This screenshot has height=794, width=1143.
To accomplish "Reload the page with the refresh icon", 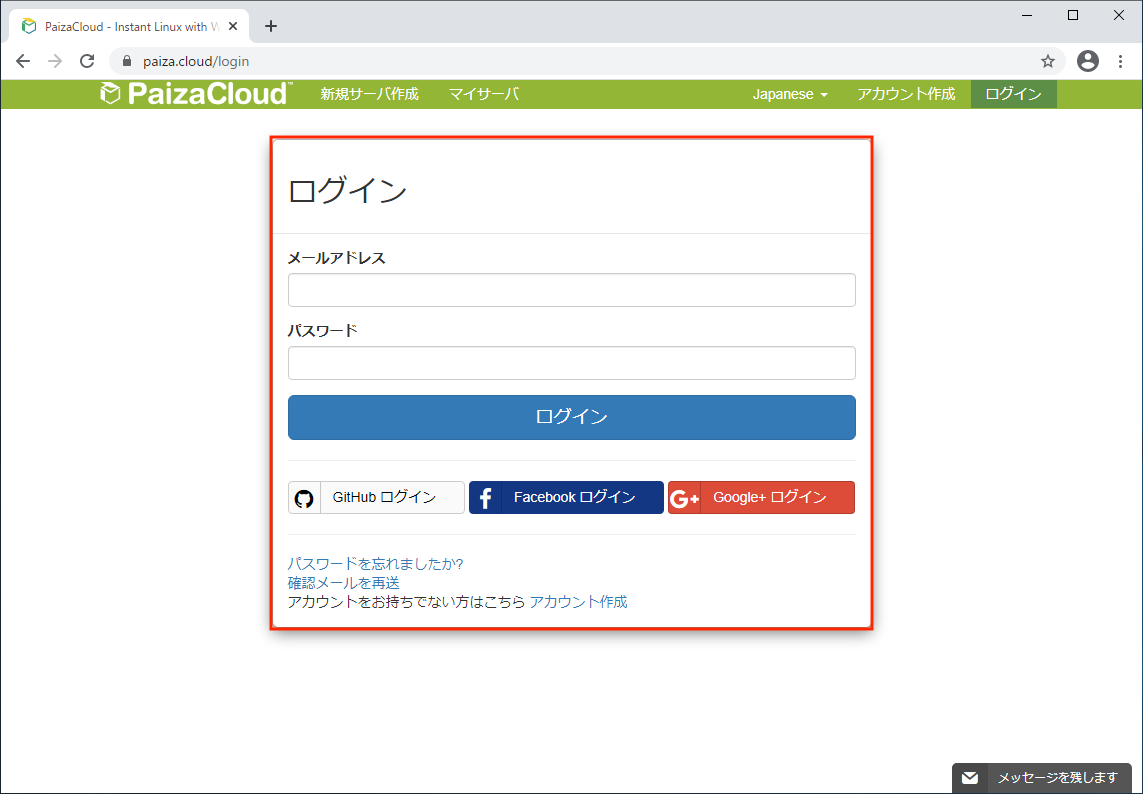I will pos(87,61).
